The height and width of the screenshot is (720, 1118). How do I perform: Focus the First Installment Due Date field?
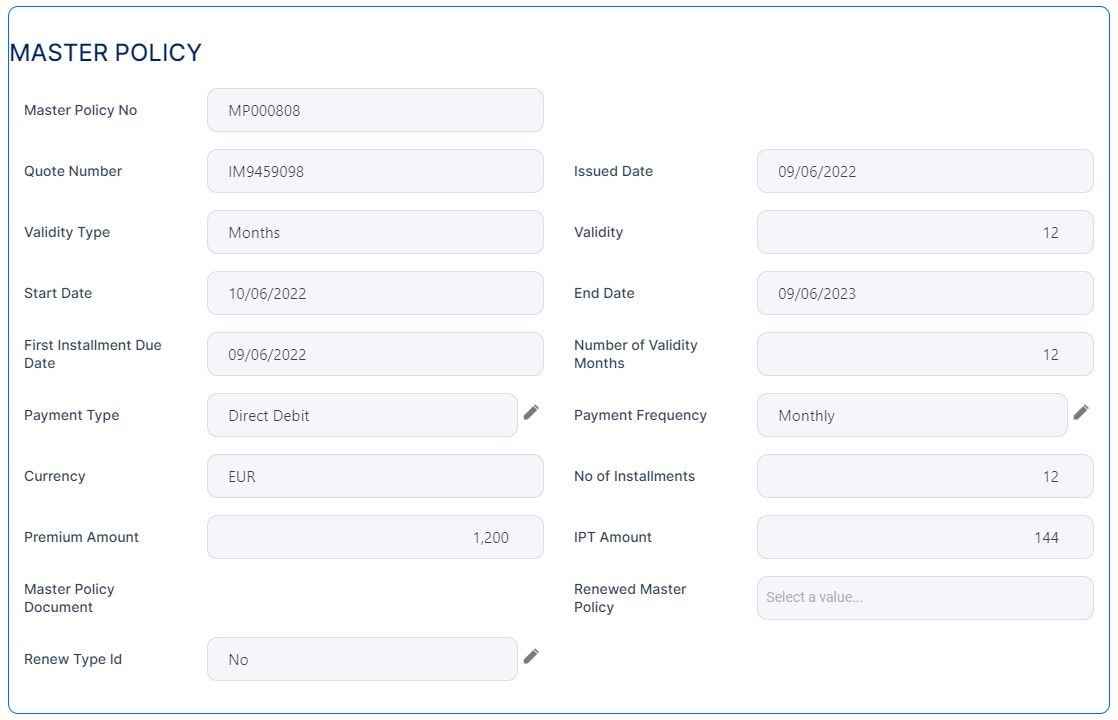point(375,354)
